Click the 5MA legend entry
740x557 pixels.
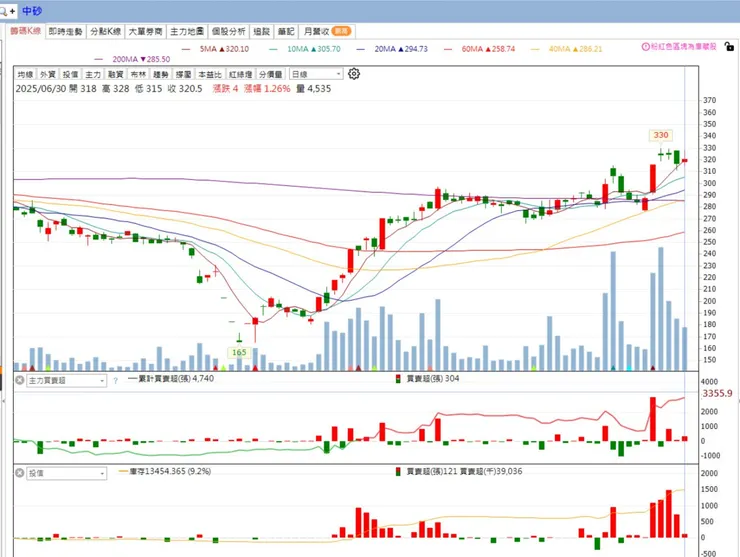coord(215,49)
